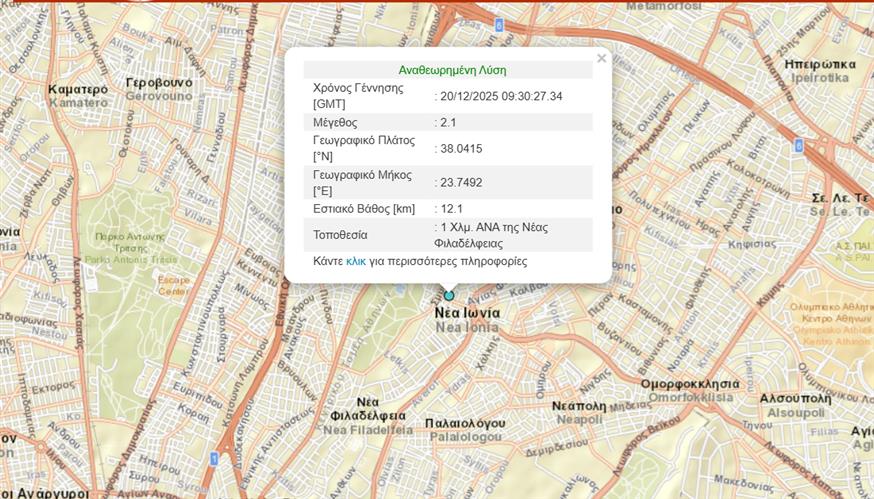Click the Νέα Ιωνία map label

tap(467, 312)
